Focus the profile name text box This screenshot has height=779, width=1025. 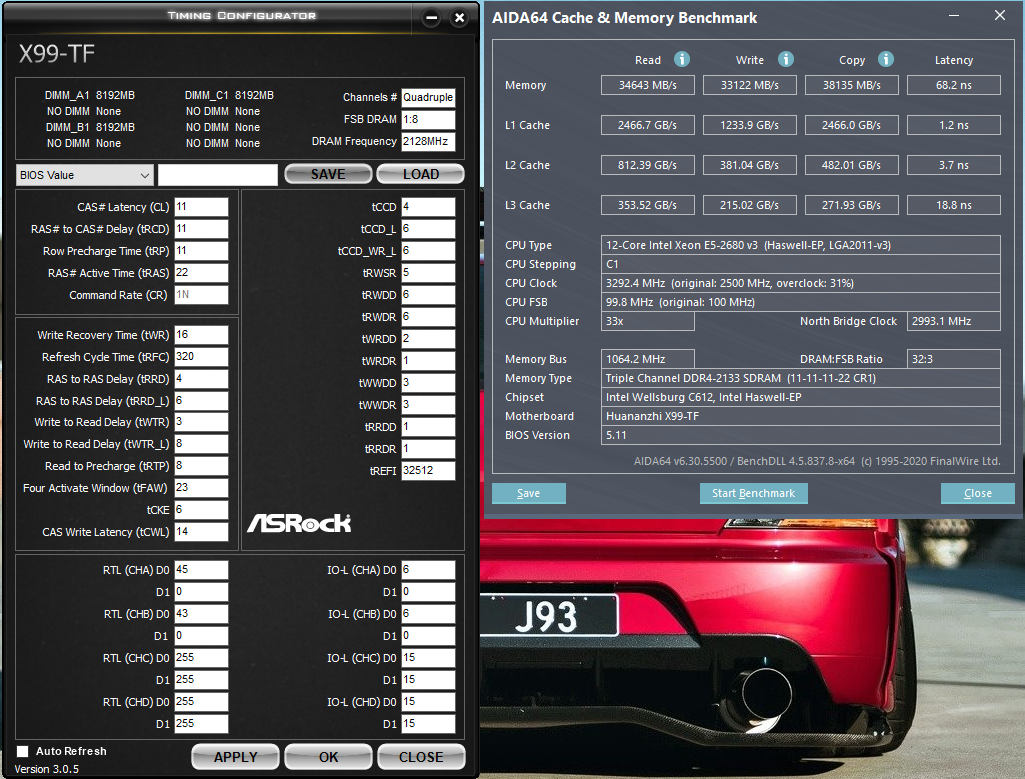coord(217,175)
